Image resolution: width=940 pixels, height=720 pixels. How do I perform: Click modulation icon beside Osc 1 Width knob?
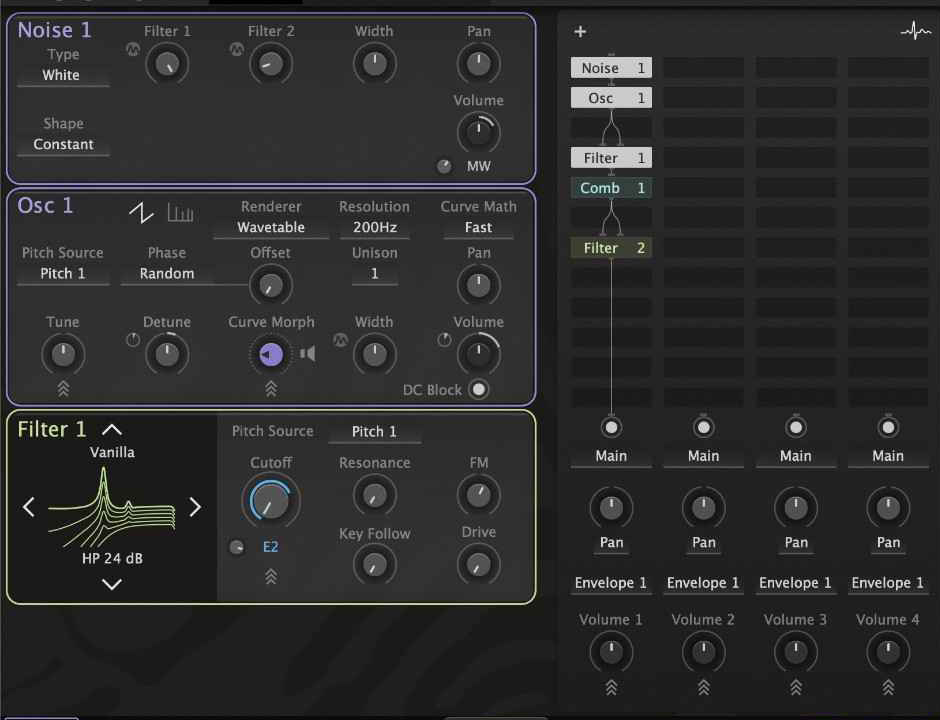pos(341,341)
